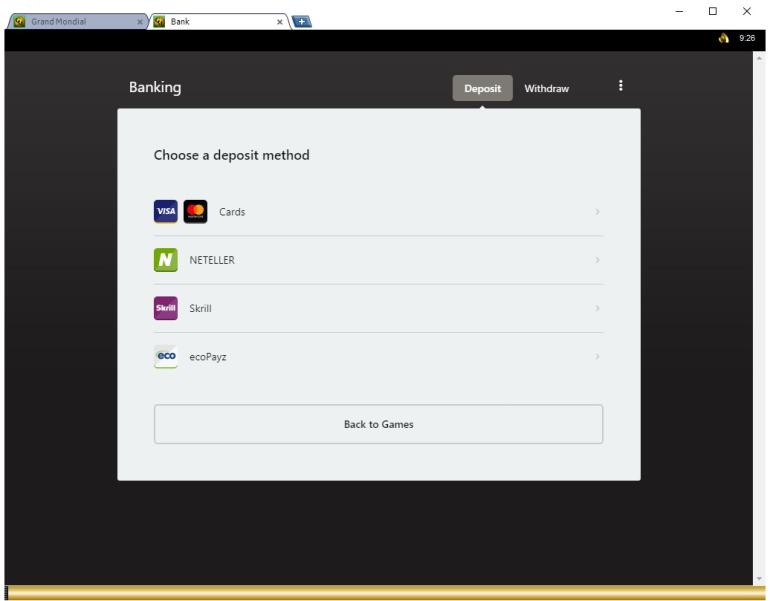770x601 pixels.
Task: Click the Cards deposit method label
Action: [232, 212]
